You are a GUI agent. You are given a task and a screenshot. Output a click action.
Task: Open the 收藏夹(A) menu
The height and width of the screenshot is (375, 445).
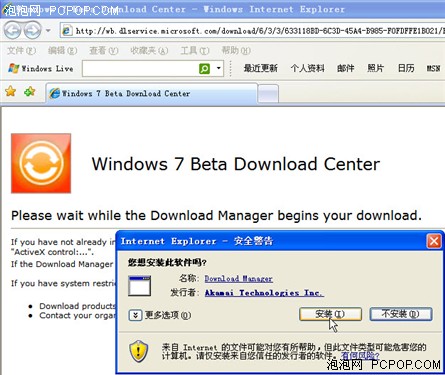[149, 51]
